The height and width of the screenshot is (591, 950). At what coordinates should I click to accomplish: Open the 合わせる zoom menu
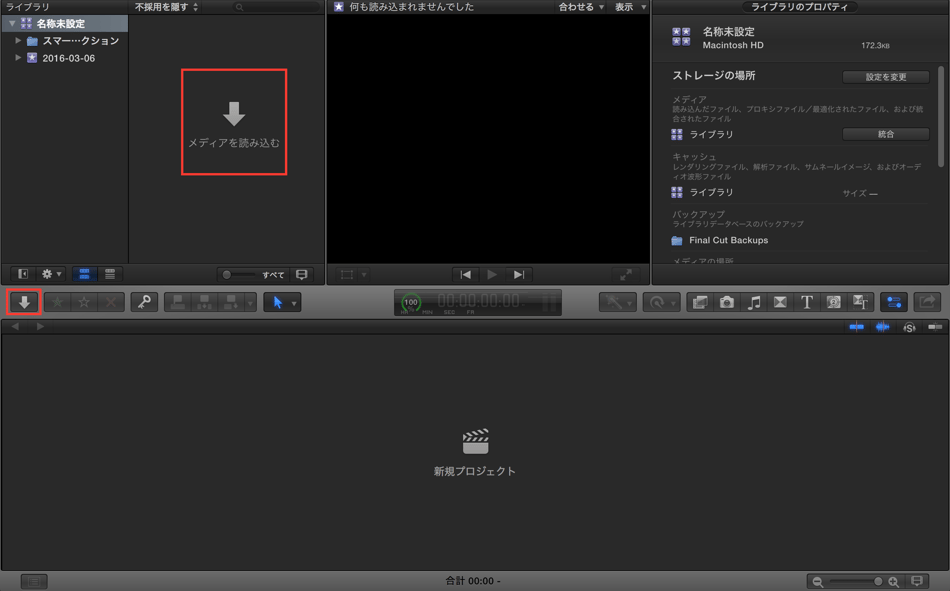click(x=581, y=7)
